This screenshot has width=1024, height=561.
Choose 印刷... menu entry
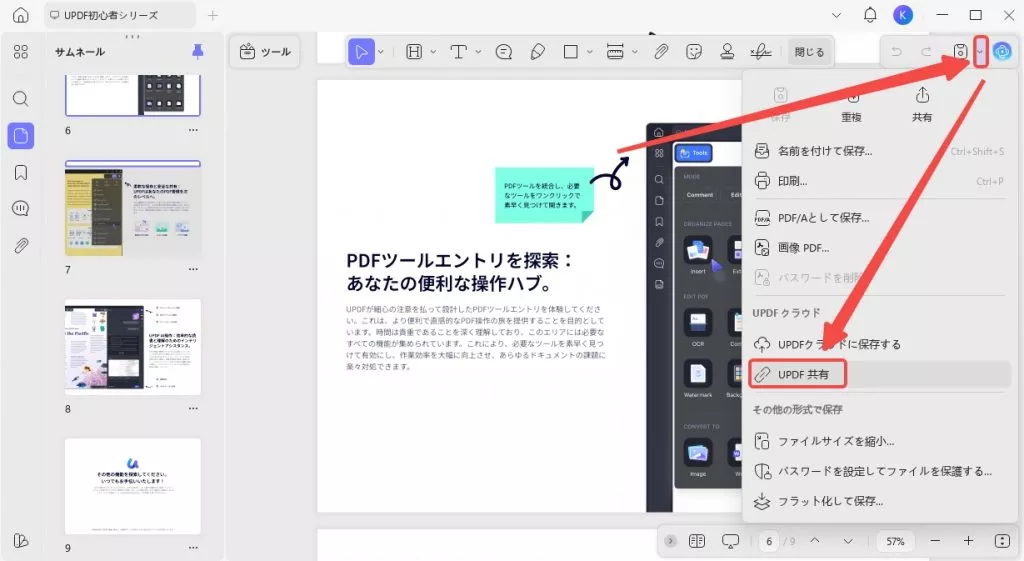(880, 181)
